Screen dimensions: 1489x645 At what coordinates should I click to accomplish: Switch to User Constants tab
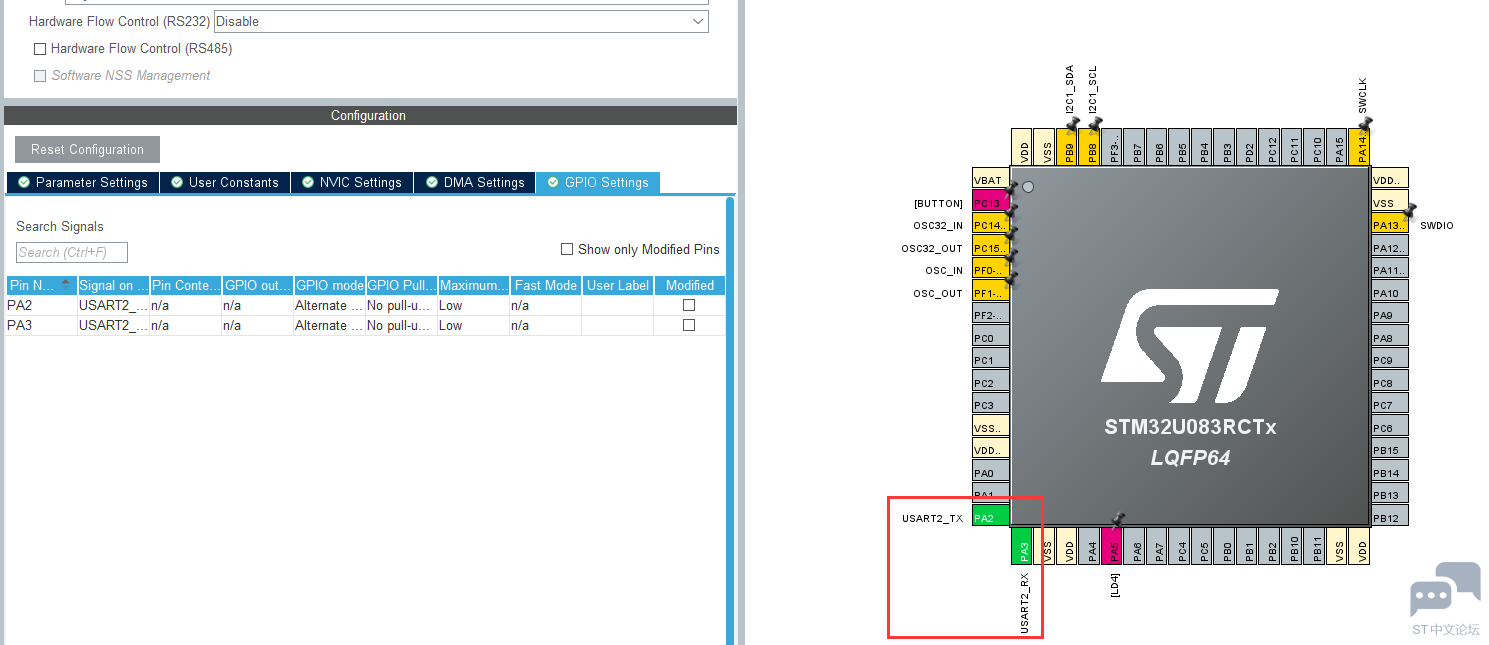tap(225, 182)
